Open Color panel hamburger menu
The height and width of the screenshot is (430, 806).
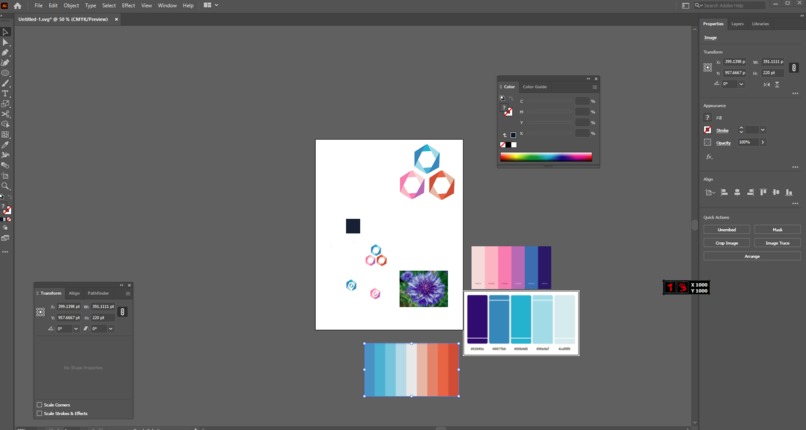[x=595, y=87]
